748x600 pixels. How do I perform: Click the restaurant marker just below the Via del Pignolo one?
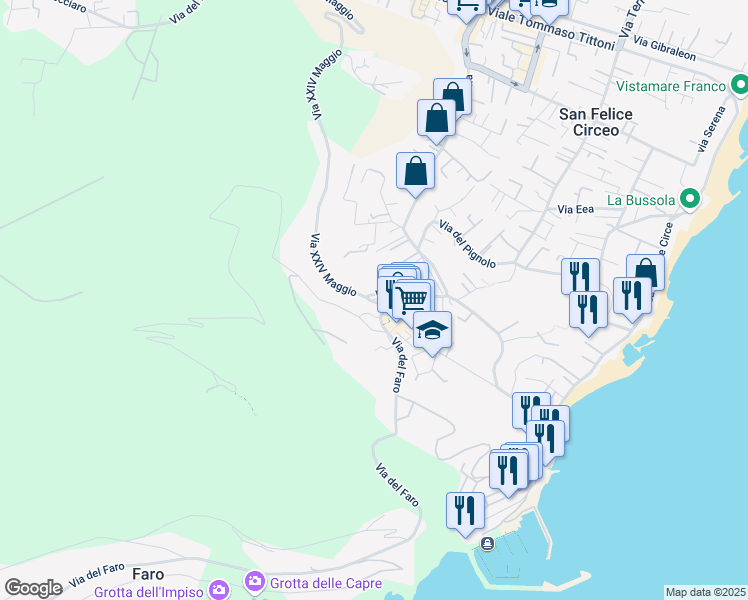[589, 313]
